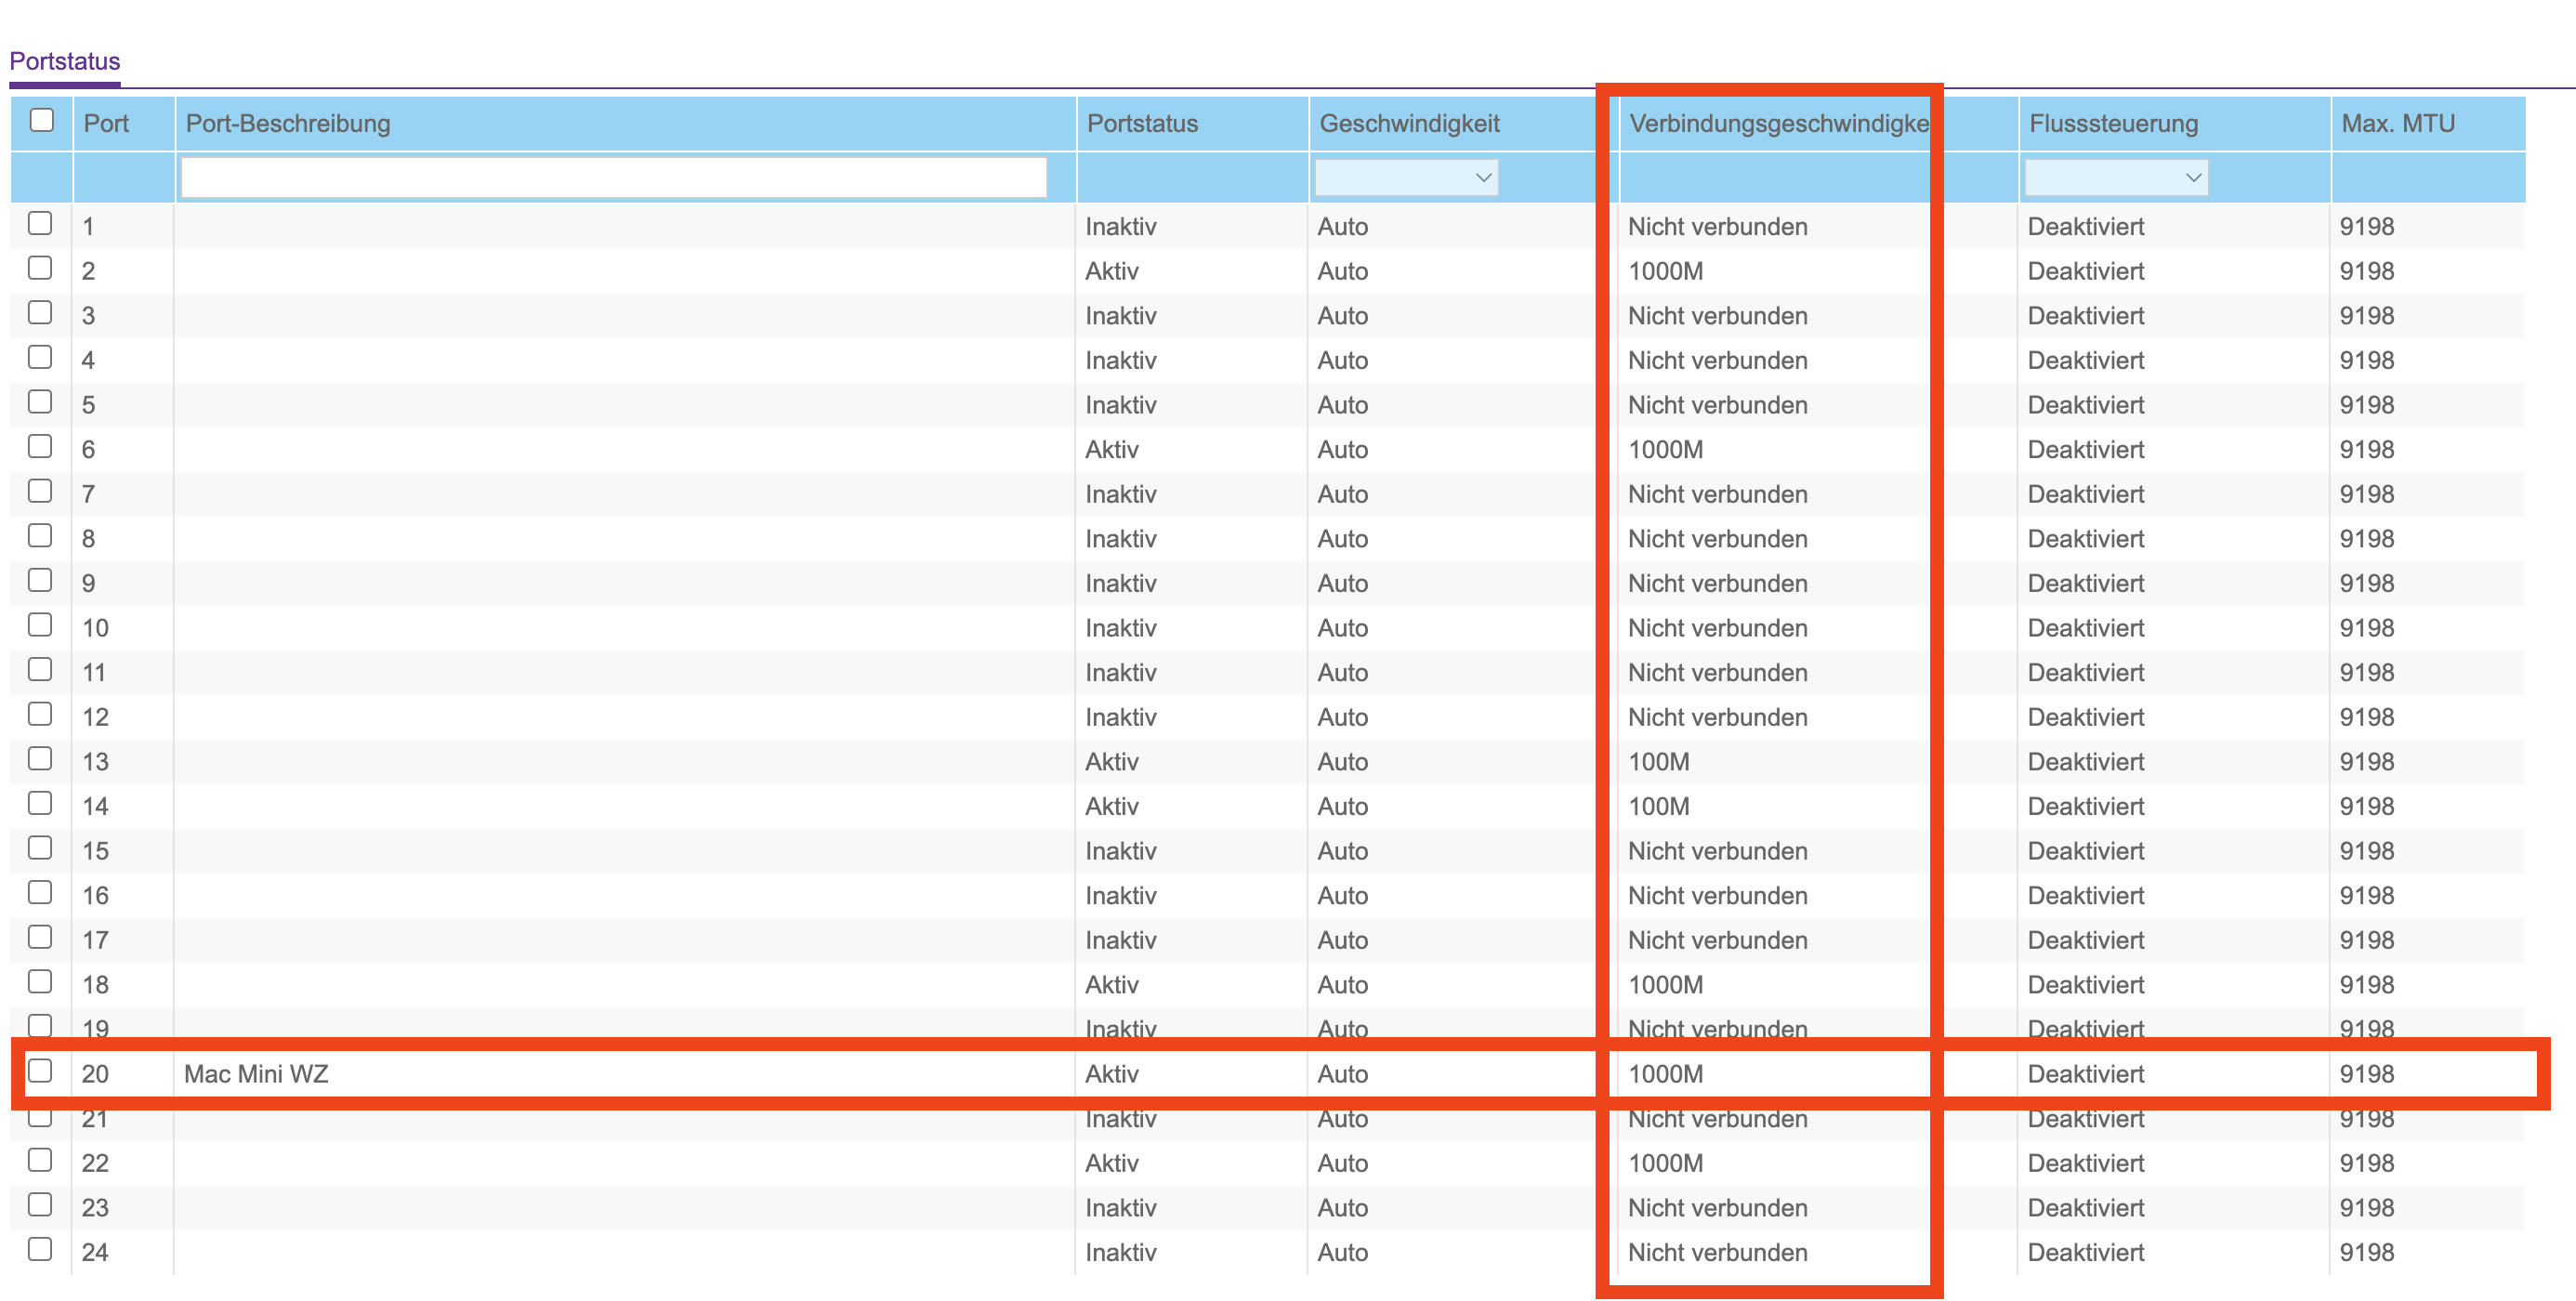
Task: Select the Mac Mini WZ description cell
Action: click(256, 1074)
